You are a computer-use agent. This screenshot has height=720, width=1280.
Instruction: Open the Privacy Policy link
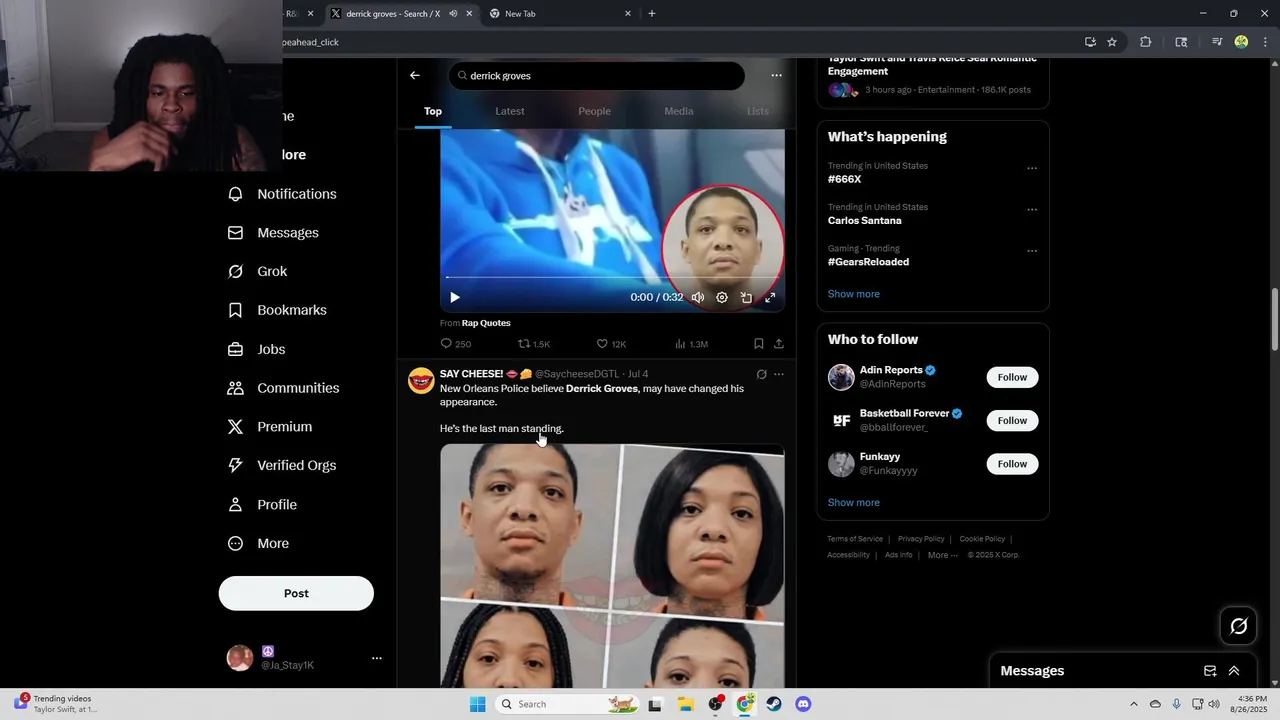click(921, 539)
